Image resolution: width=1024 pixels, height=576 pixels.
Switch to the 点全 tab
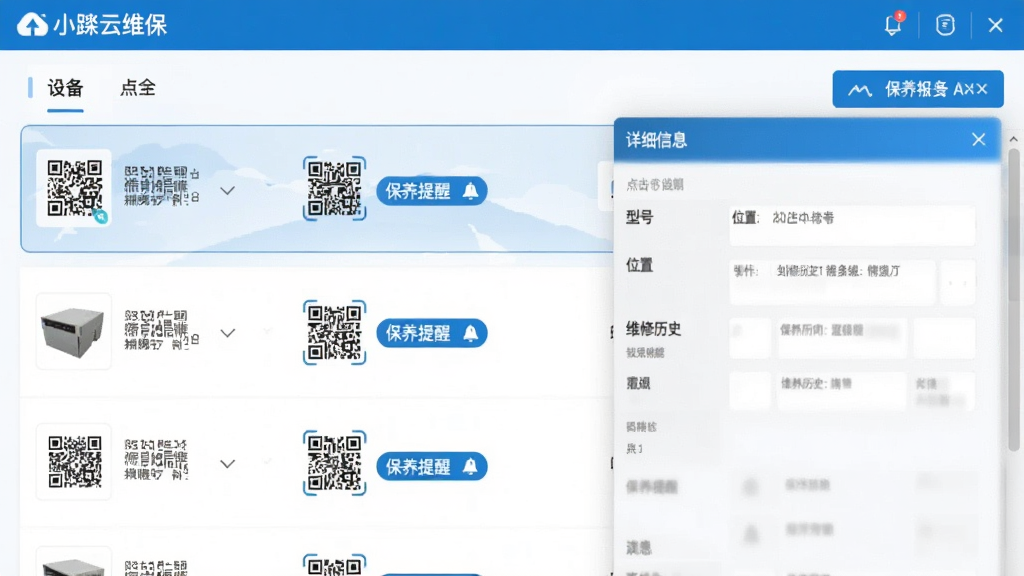[138, 88]
